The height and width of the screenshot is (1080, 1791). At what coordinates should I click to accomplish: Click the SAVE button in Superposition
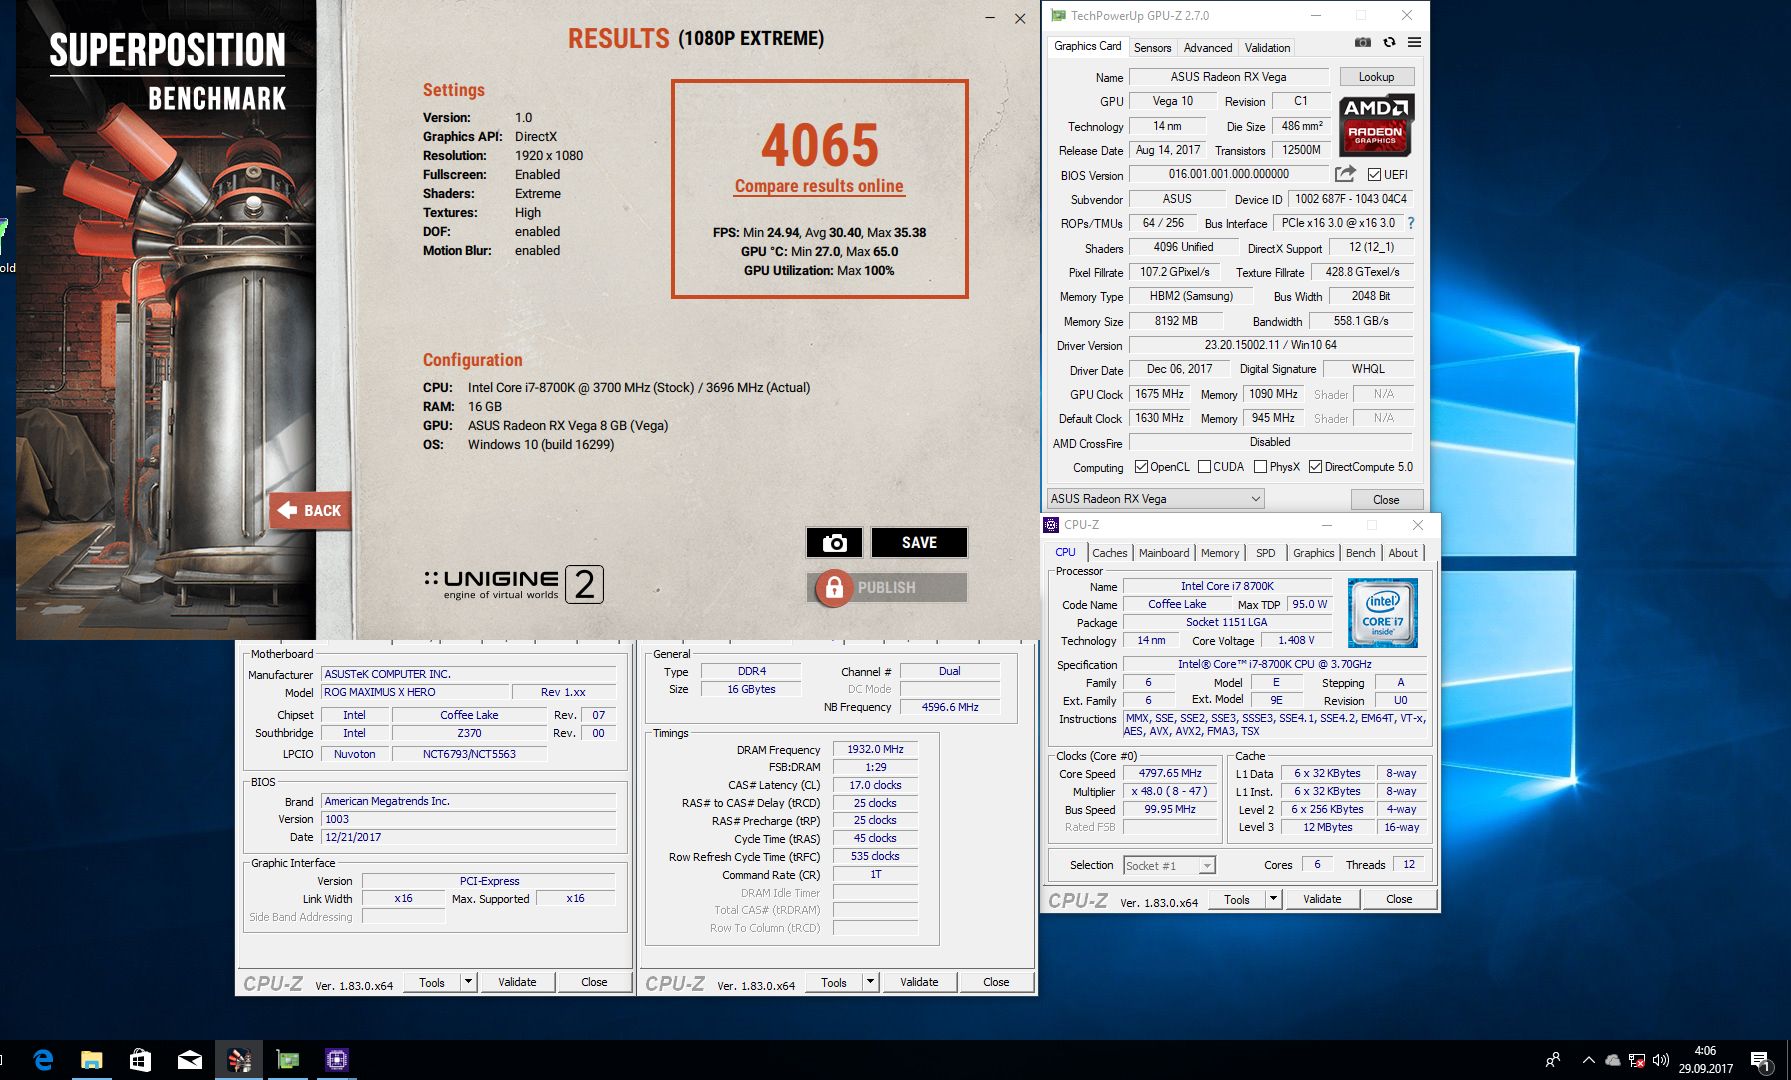click(x=919, y=542)
